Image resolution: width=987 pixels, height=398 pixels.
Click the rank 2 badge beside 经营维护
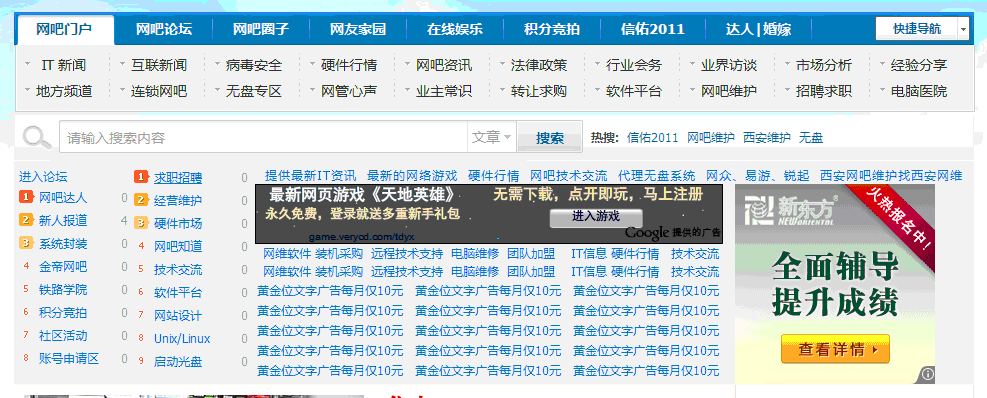click(141, 201)
